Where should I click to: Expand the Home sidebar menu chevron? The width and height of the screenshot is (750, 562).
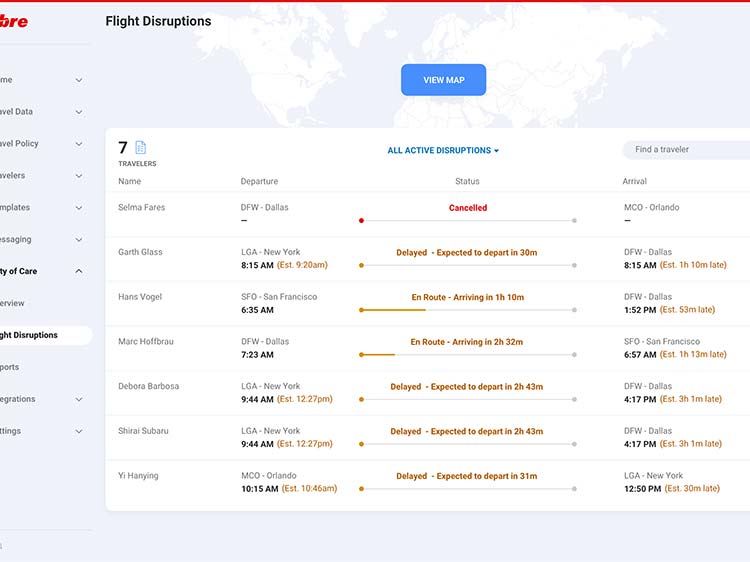click(79, 80)
